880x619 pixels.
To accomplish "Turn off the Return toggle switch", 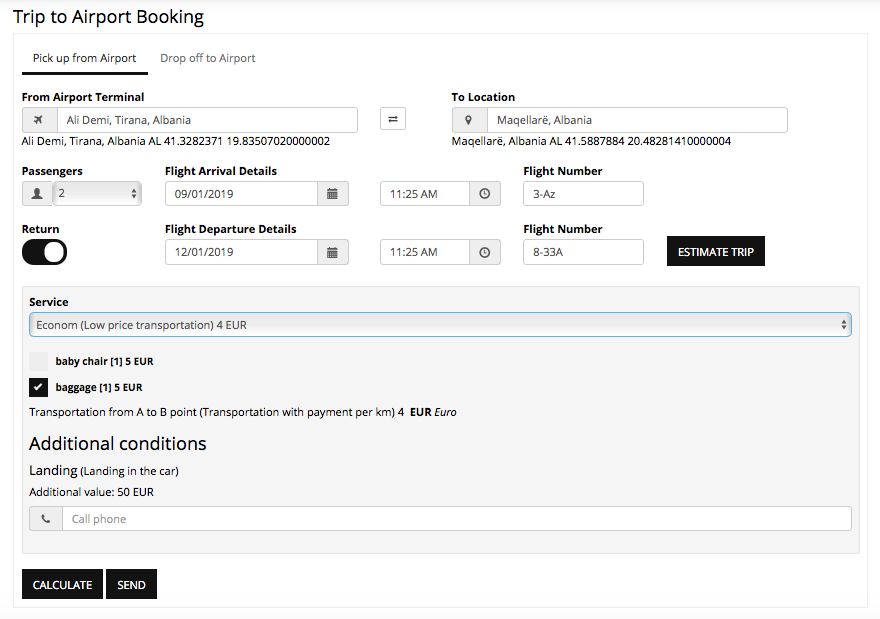I will 44,252.
